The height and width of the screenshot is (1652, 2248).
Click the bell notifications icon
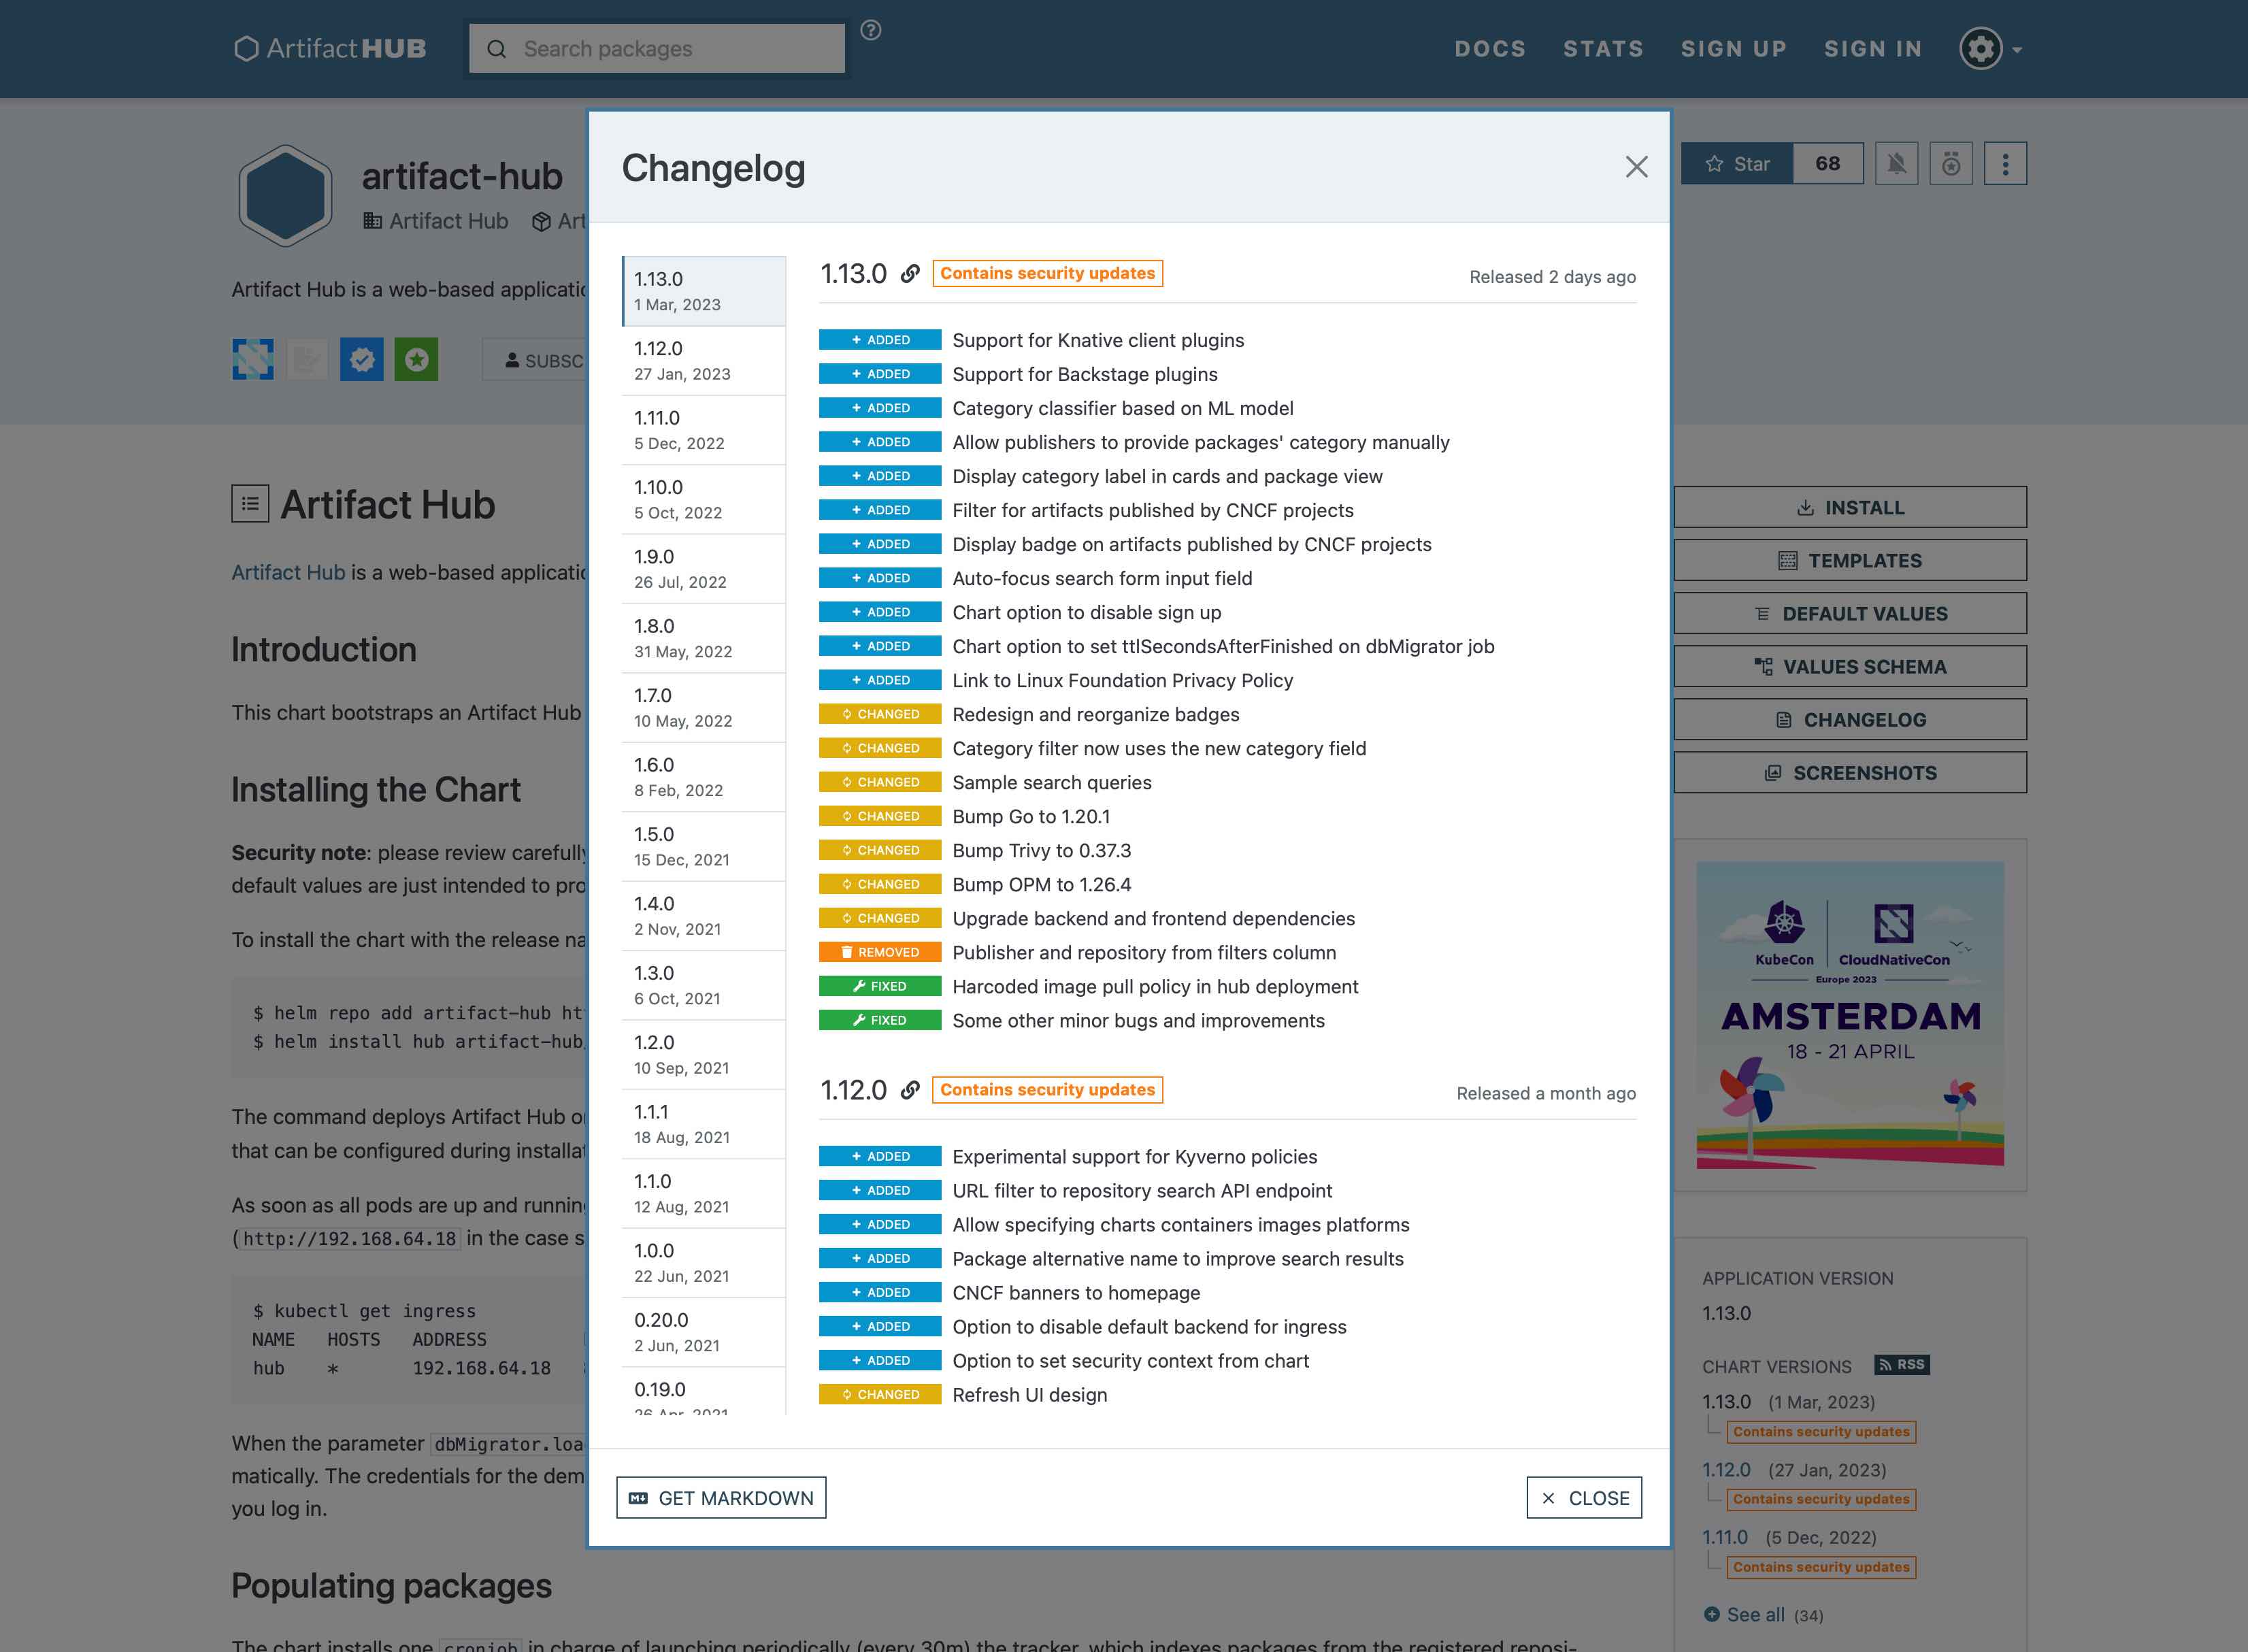pyautogui.click(x=1896, y=164)
